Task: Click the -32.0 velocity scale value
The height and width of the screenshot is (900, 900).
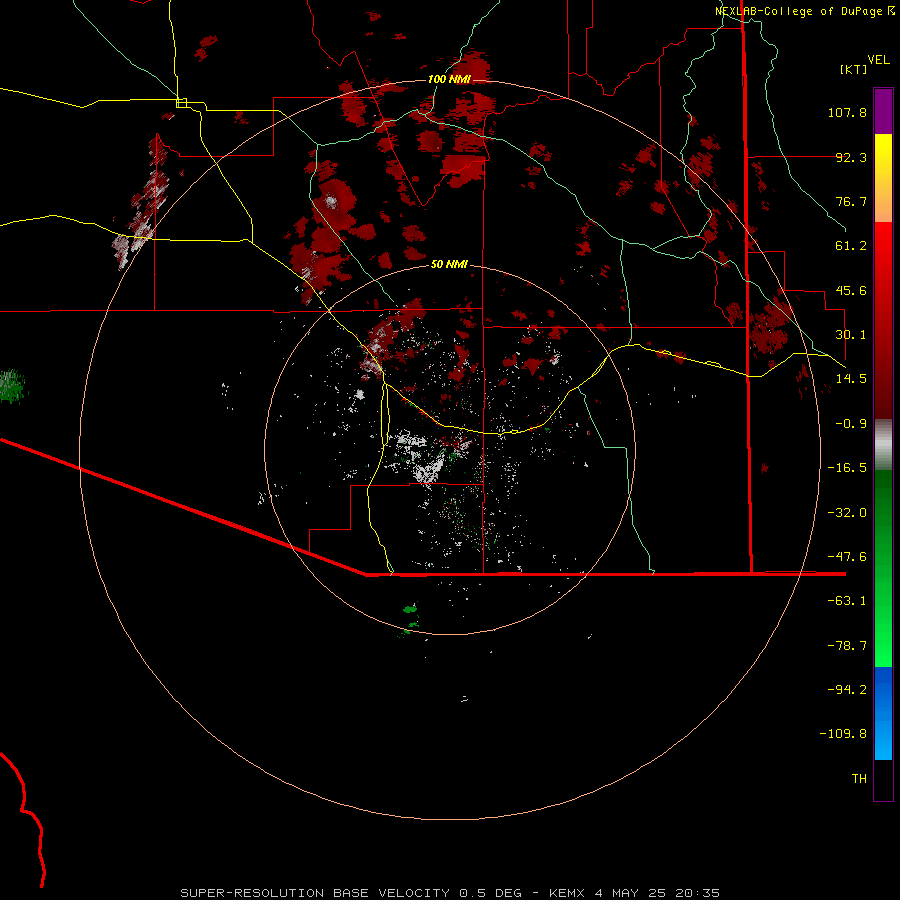Action: [847, 513]
